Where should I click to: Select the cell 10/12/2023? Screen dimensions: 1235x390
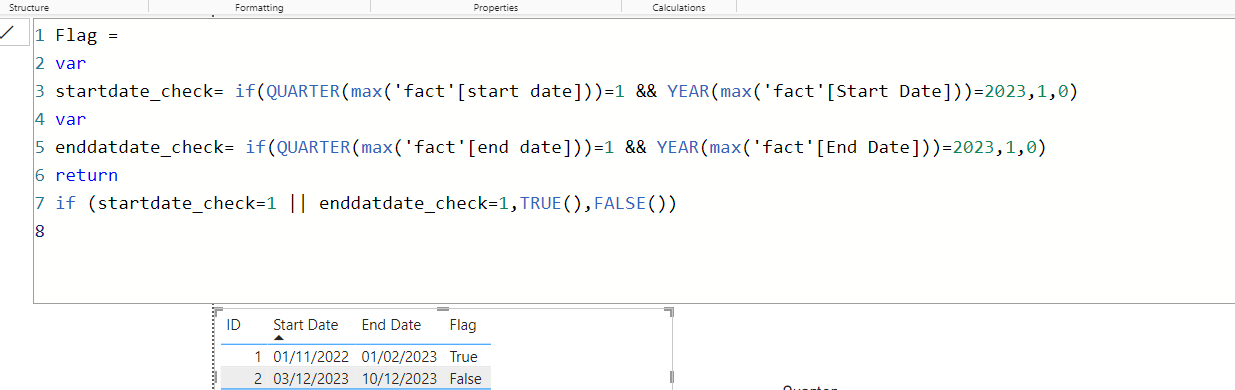[x=399, y=379]
